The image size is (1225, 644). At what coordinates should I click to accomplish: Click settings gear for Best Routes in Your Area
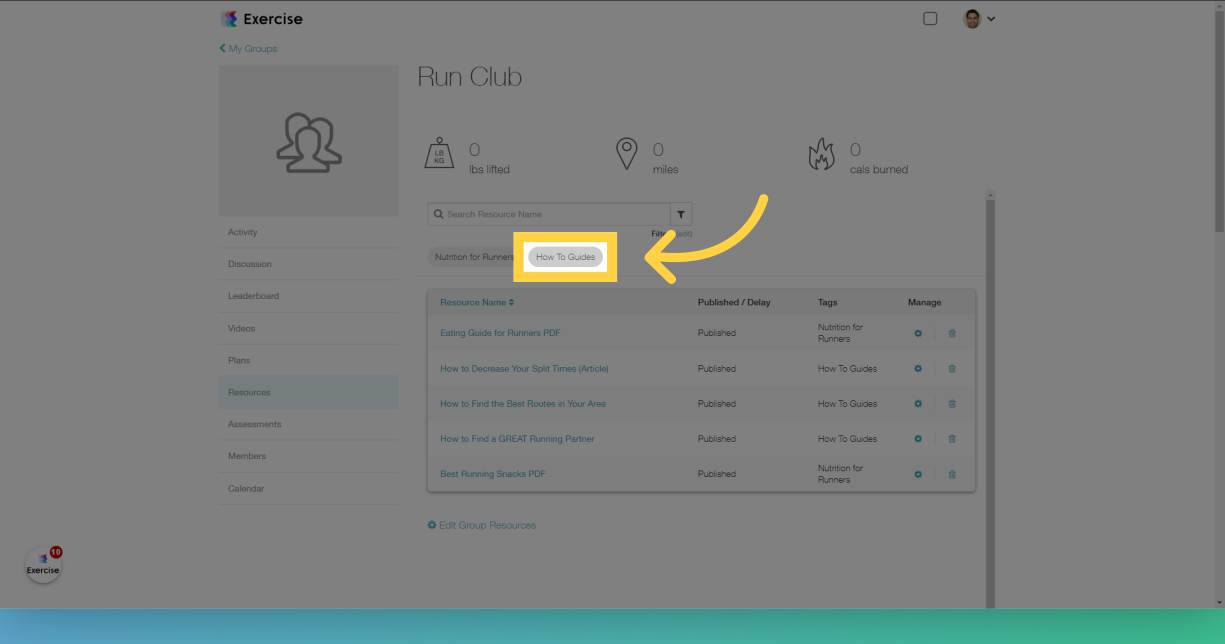pos(918,404)
